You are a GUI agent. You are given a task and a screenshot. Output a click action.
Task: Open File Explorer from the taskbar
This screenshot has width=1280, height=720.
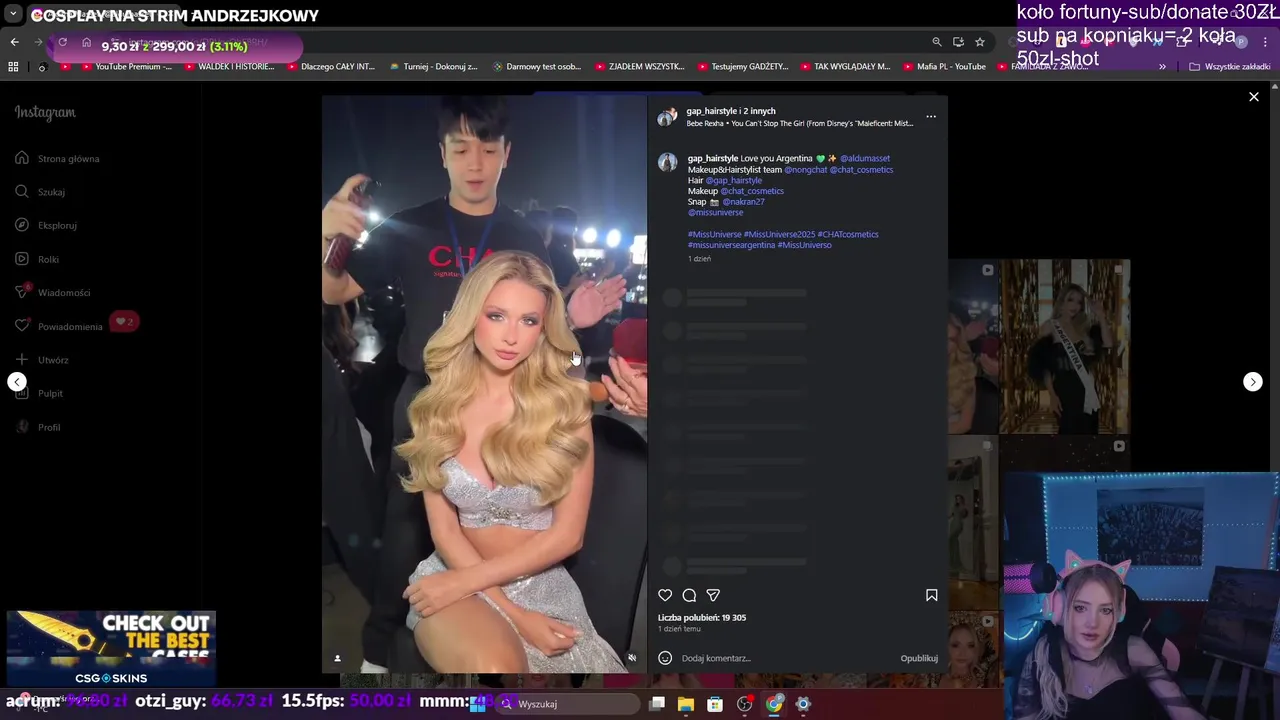[686, 704]
